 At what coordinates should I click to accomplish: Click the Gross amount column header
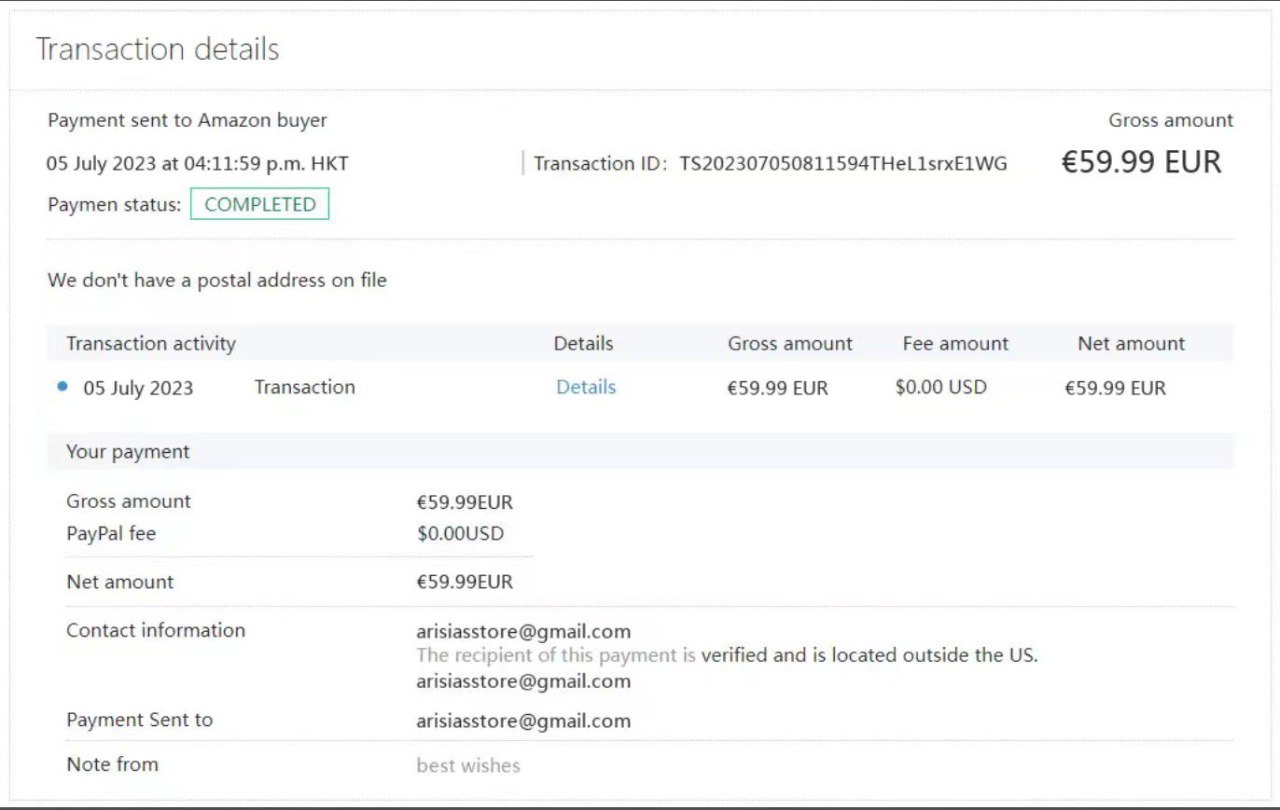790,343
